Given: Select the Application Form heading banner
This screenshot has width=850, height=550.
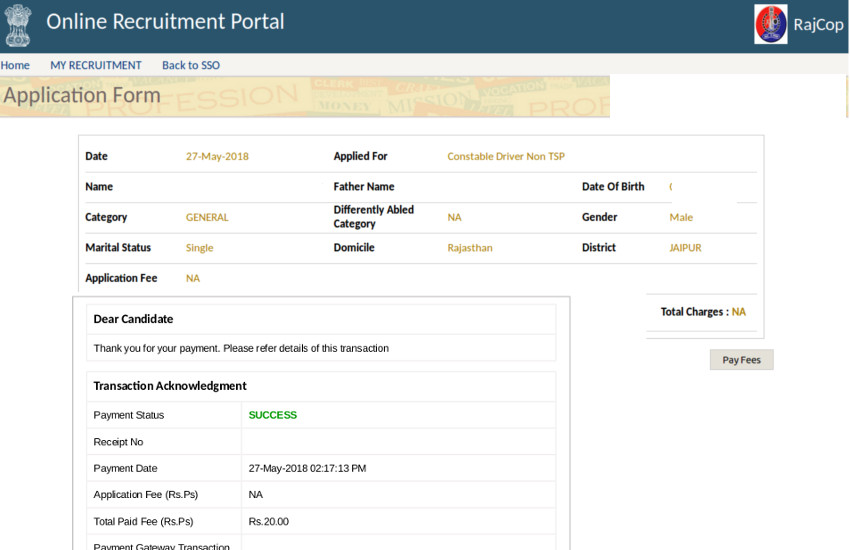Looking at the screenshot, I should tap(82, 96).
